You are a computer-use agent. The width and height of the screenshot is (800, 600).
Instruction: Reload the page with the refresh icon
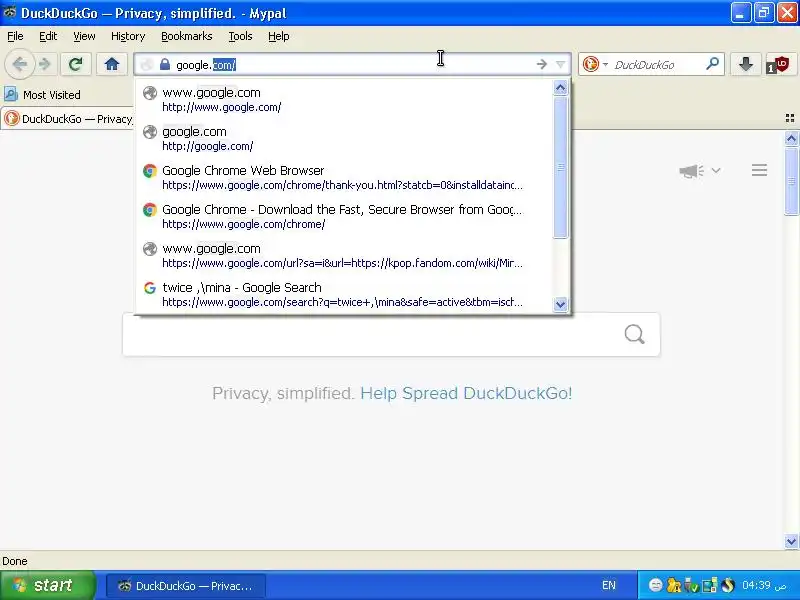coord(76,64)
